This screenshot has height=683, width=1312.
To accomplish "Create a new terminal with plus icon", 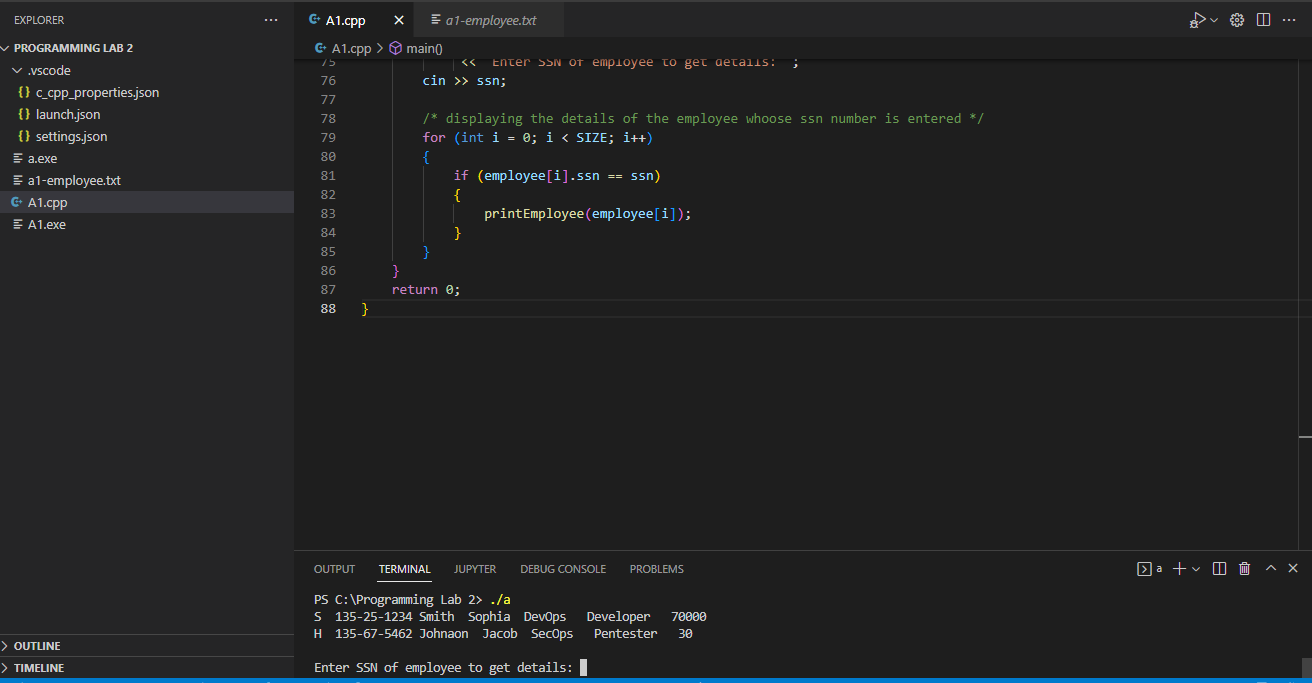I will (1179, 569).
